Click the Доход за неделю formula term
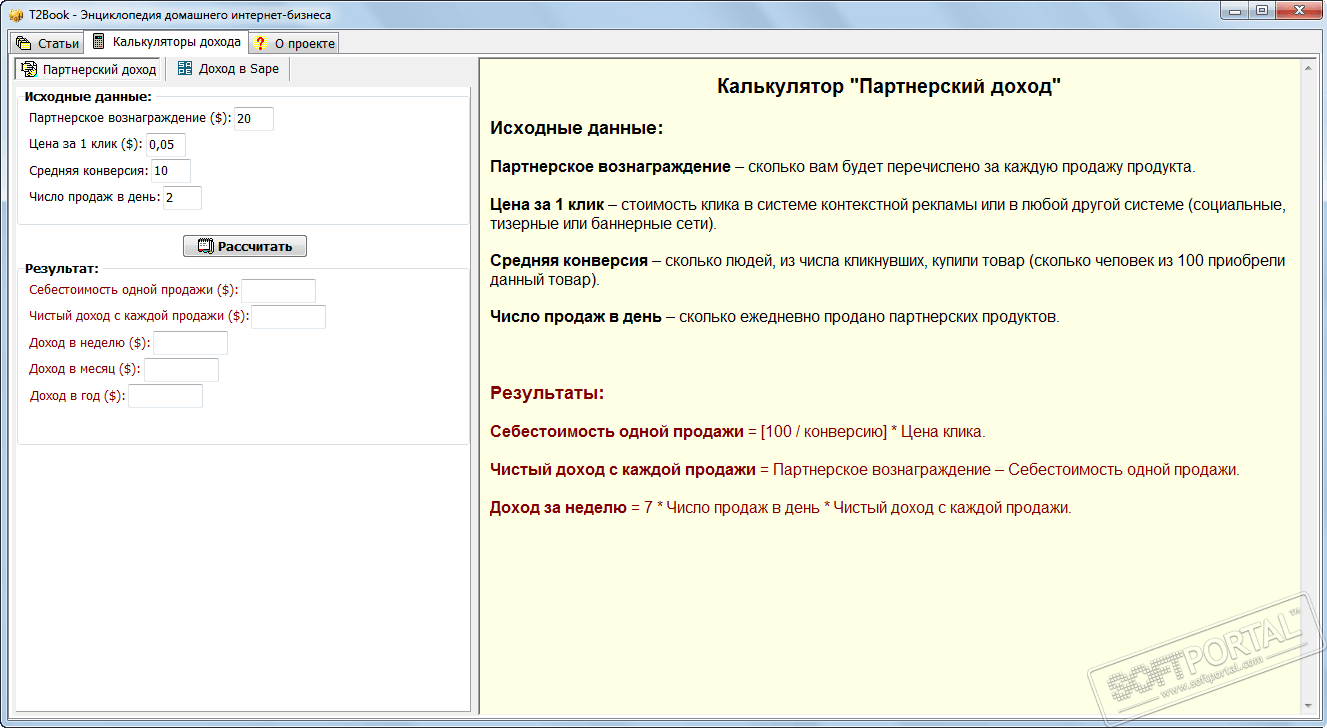 (x=558, y=507)
